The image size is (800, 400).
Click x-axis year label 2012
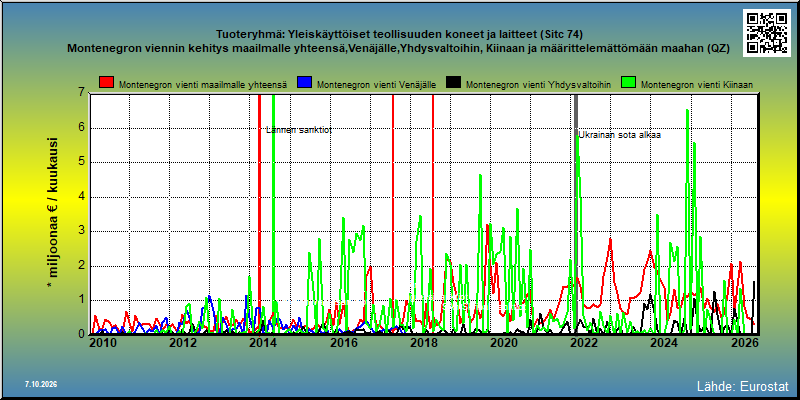click(183, 343)
